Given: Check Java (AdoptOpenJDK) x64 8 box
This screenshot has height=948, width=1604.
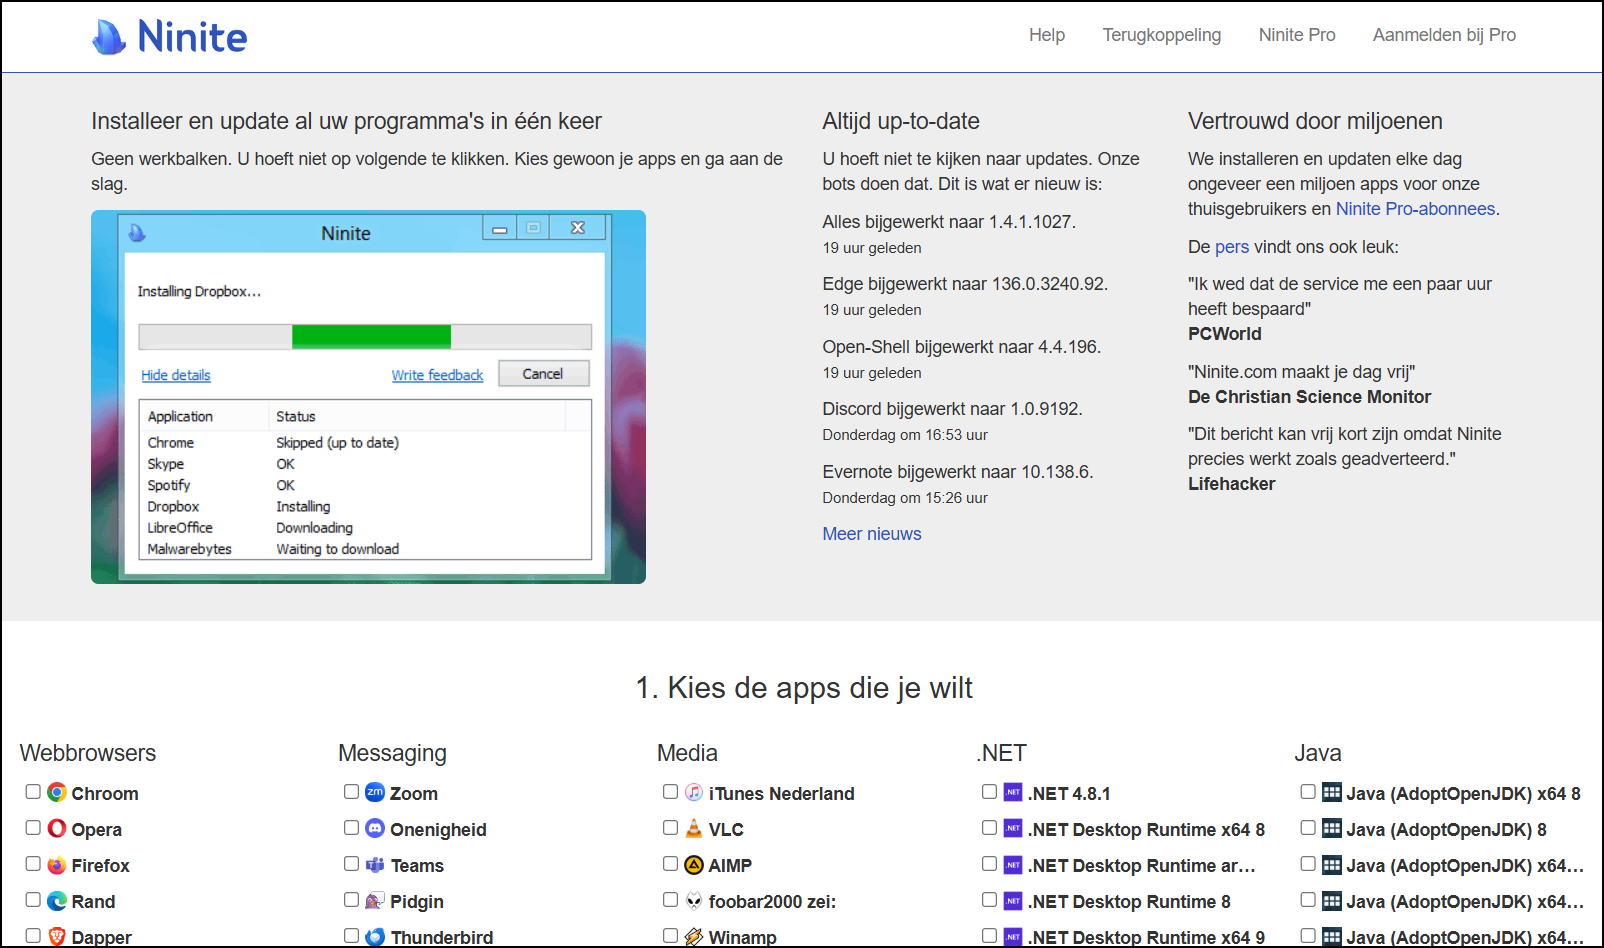Looking at the screenshot, I should pos(1308,792).
